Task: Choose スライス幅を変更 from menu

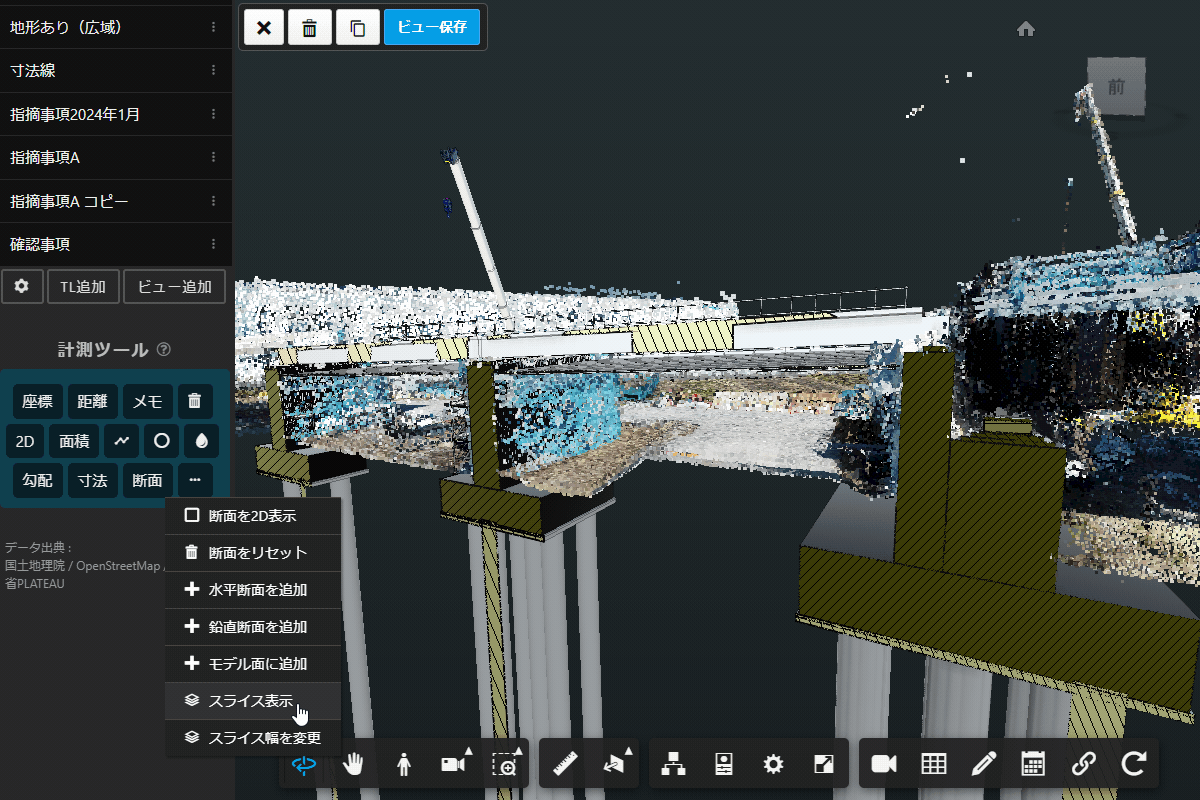Action: click(x=253, y=738)
